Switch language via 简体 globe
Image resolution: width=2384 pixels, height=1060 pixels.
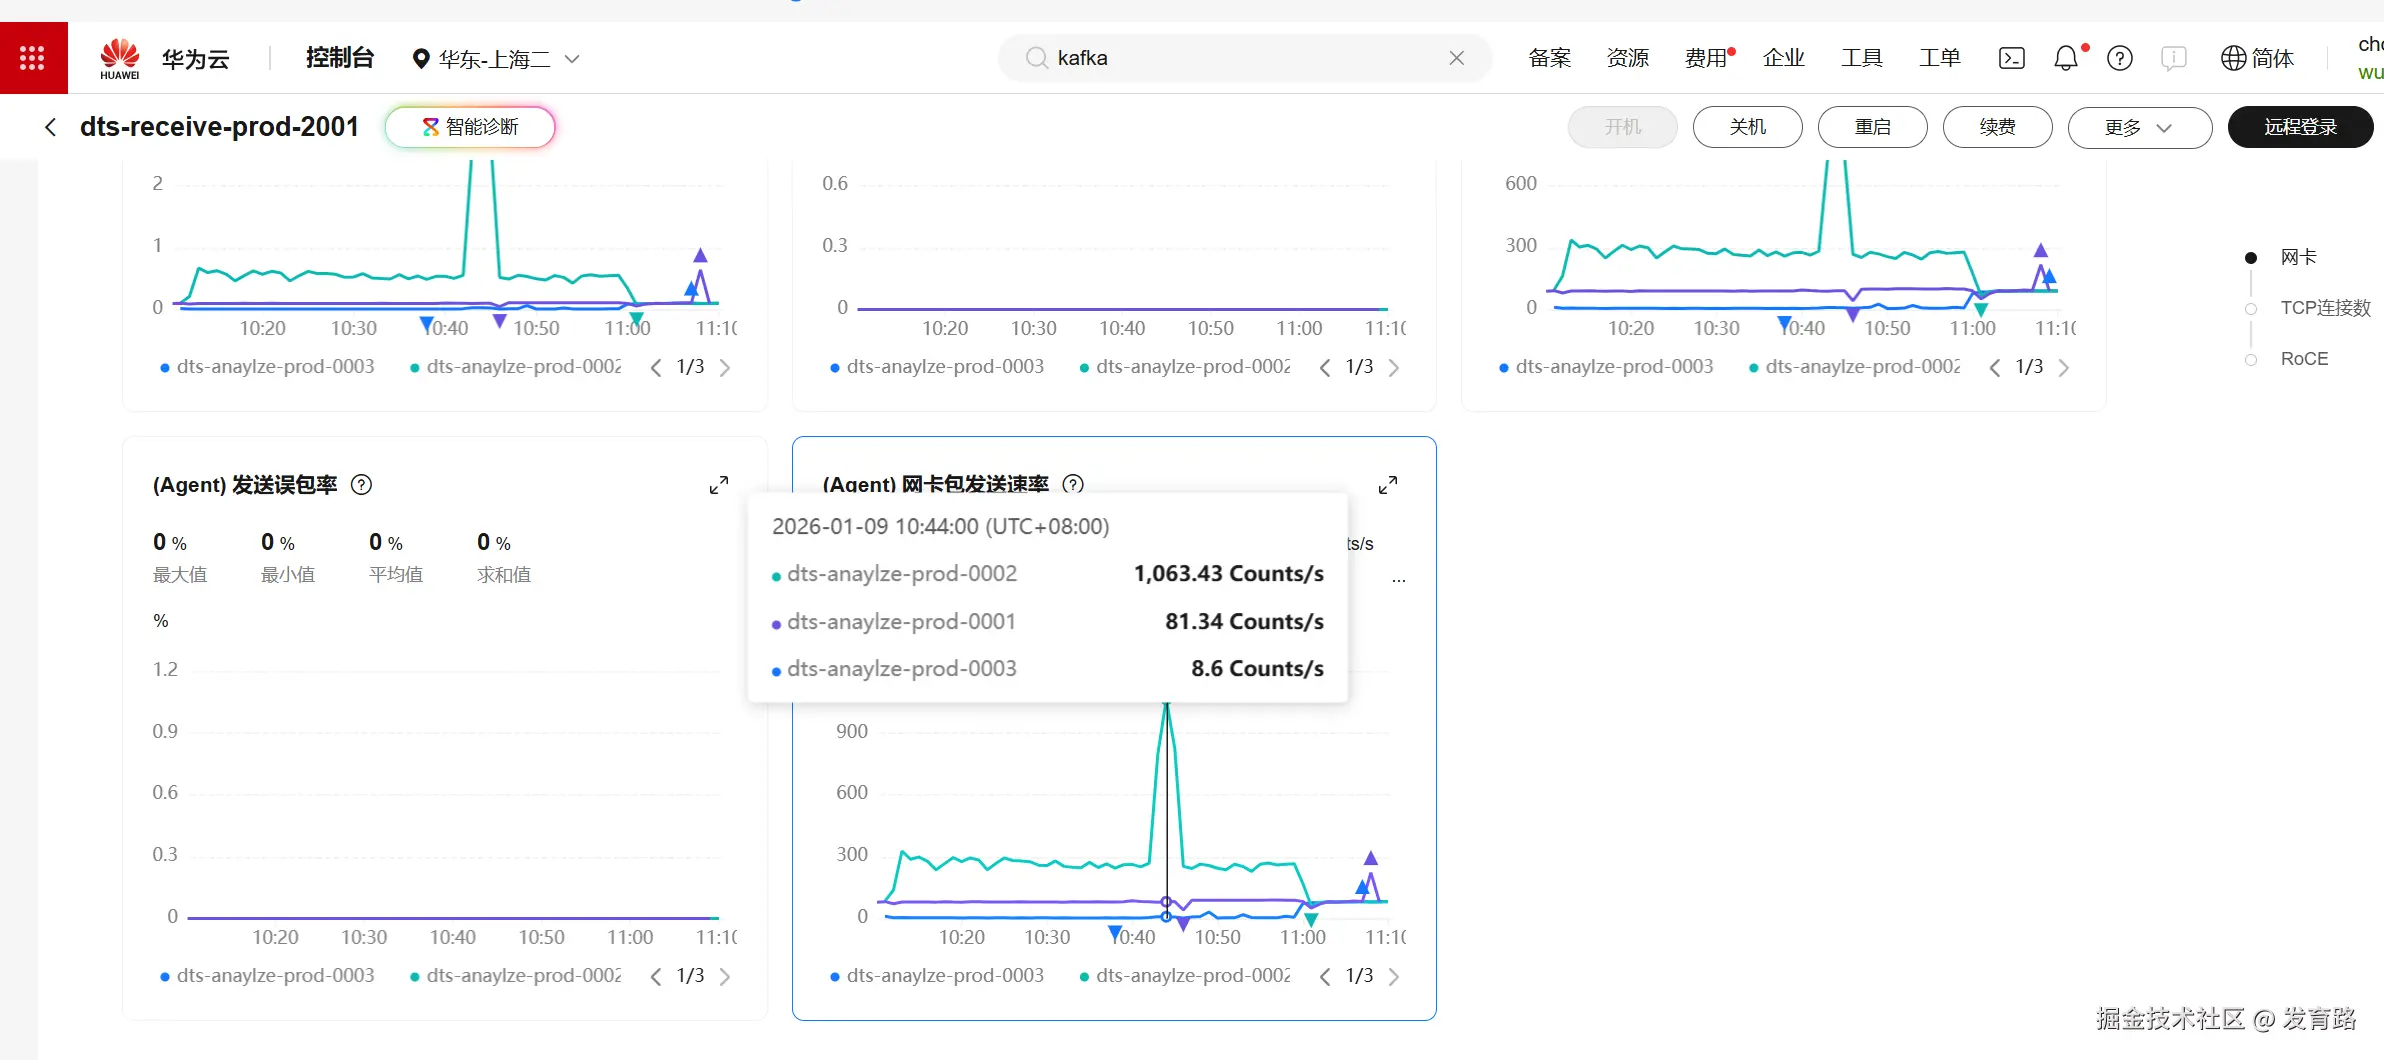tap(2257, 58)
